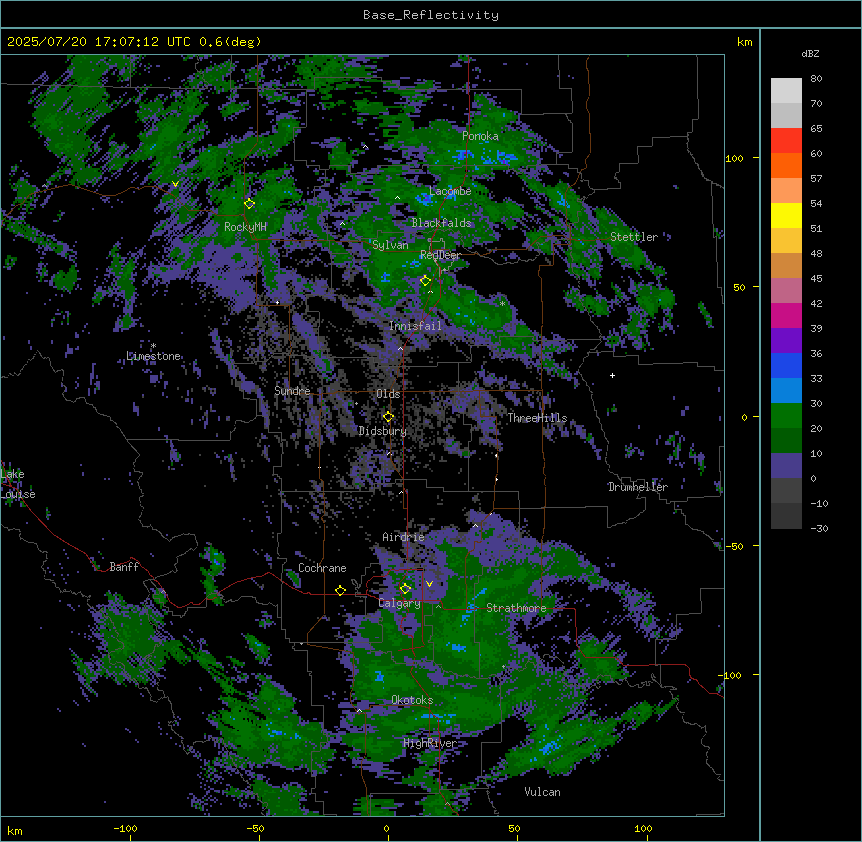This screenshot has height=842, width=862.
Task: Click the -30 value at the bottom of the dBZ scale
Action: pyautogui.click(x=819, y=528)
